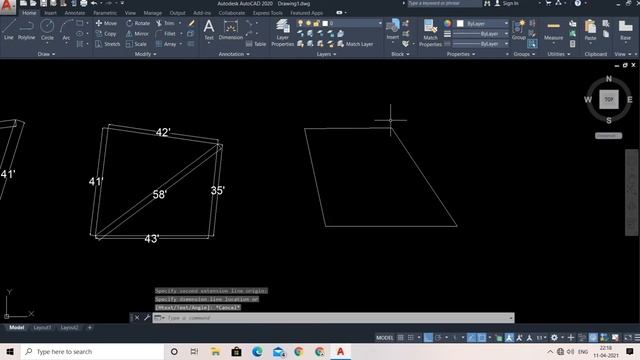Toggle the drawing grid display in status bar
640x360 pixels.
click(400, 338)
